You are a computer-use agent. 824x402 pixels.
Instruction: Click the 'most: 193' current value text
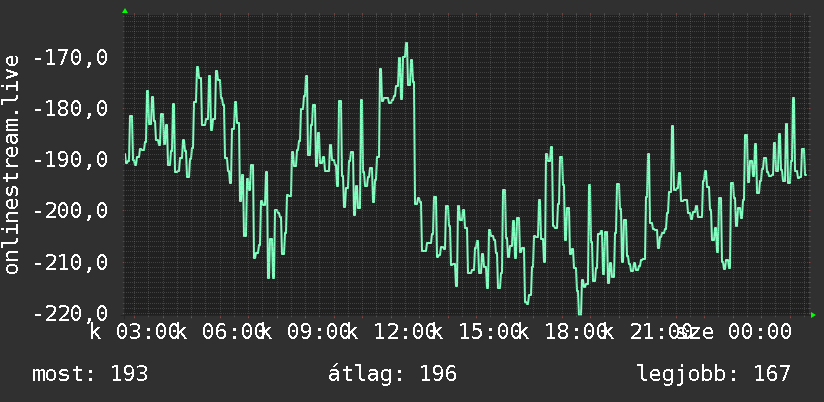[x=90, y=374]
